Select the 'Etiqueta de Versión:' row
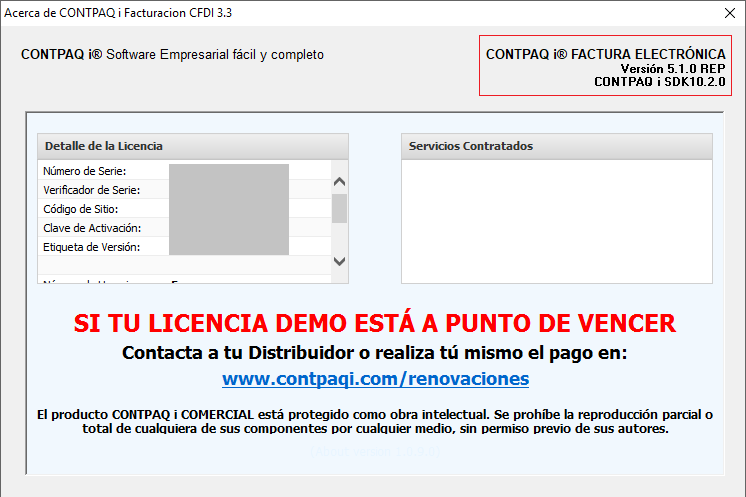The height and width of the screenshot is (497, 746). 185,246
